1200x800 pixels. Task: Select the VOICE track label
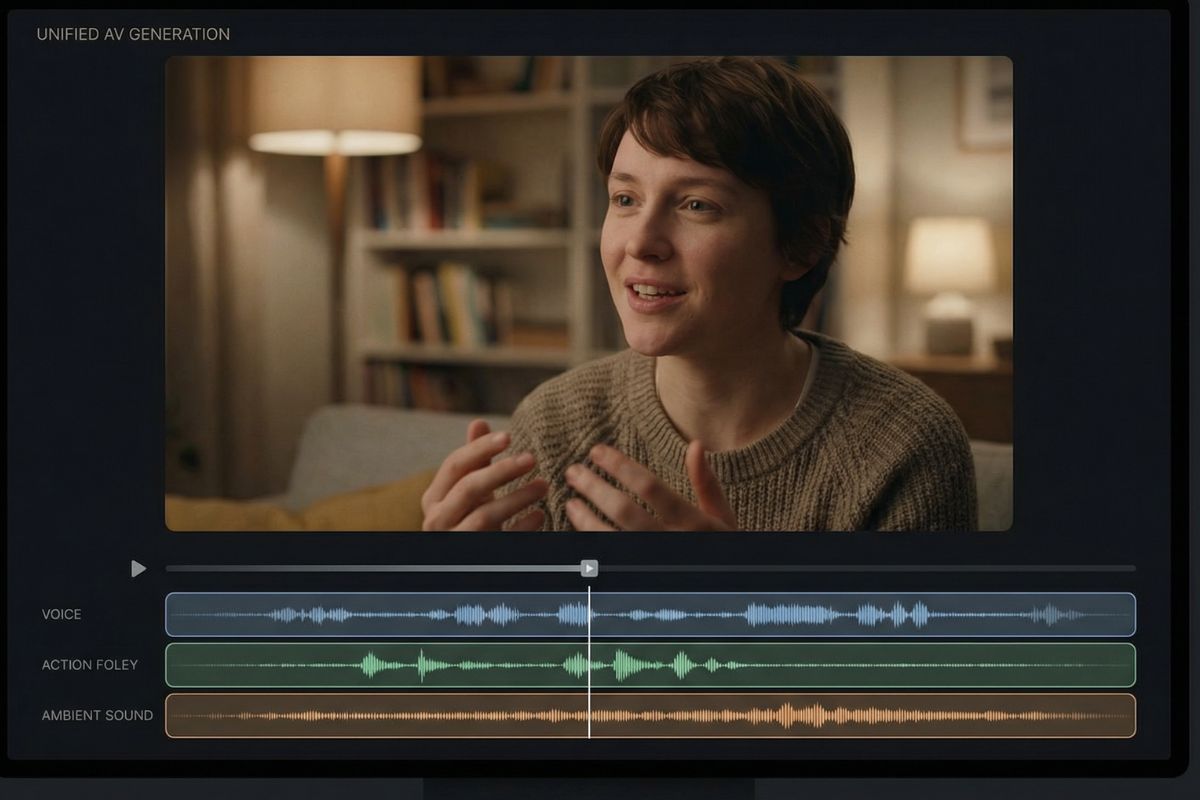[62, 615]
